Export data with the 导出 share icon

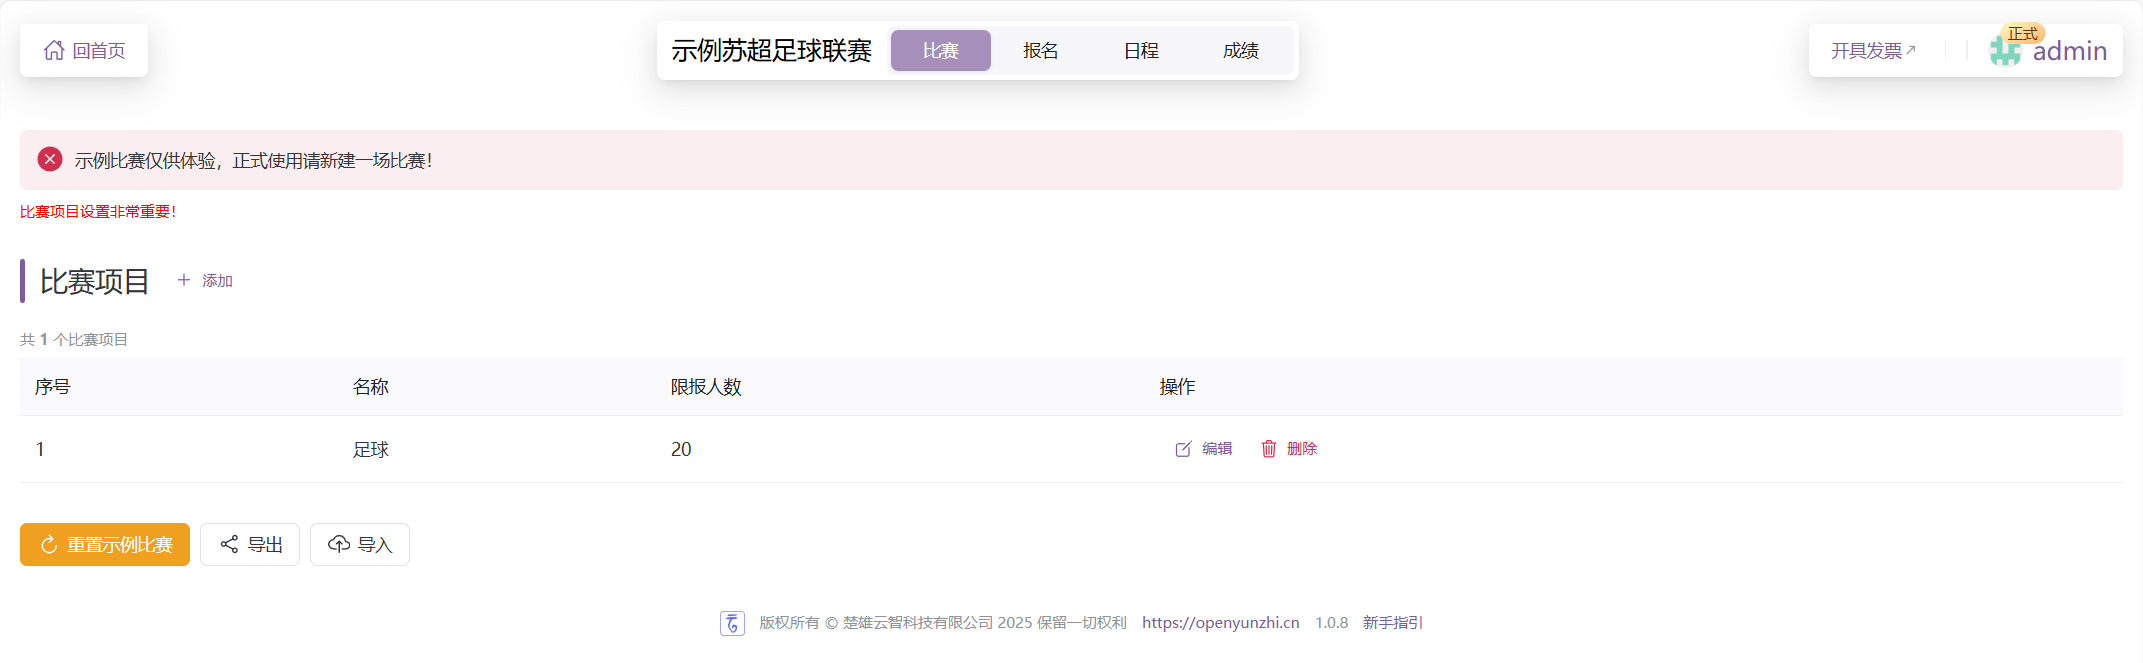coord(229,544)
